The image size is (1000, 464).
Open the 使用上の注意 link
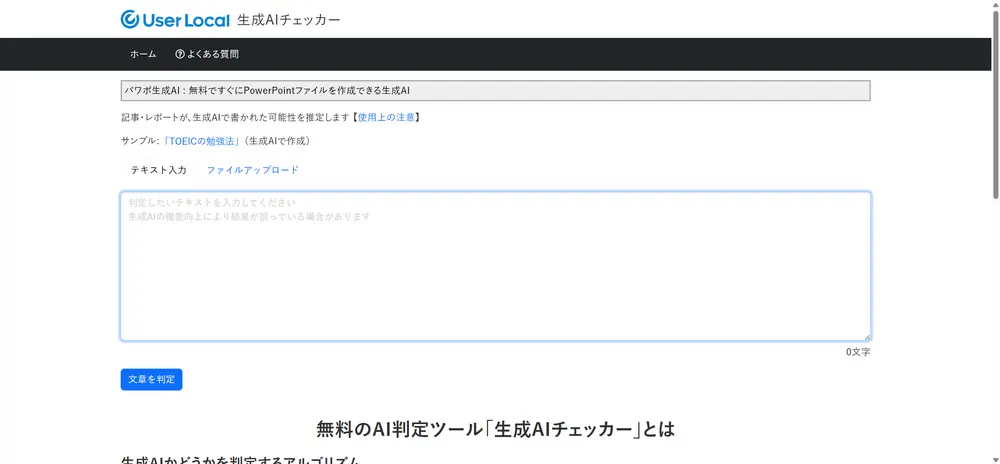[386, 117]
